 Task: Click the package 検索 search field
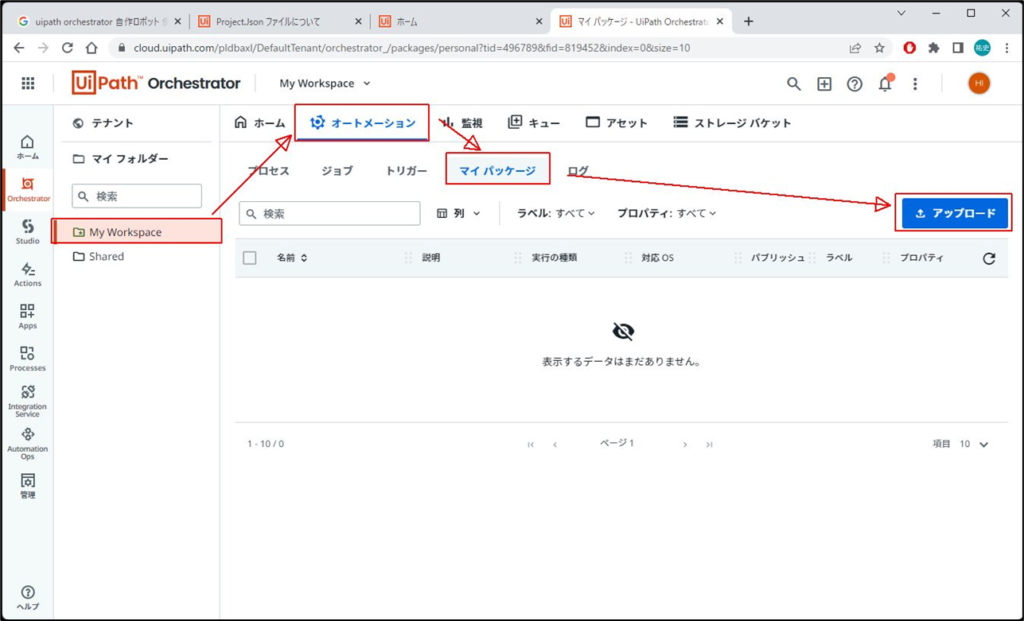(x=329, y=214)
